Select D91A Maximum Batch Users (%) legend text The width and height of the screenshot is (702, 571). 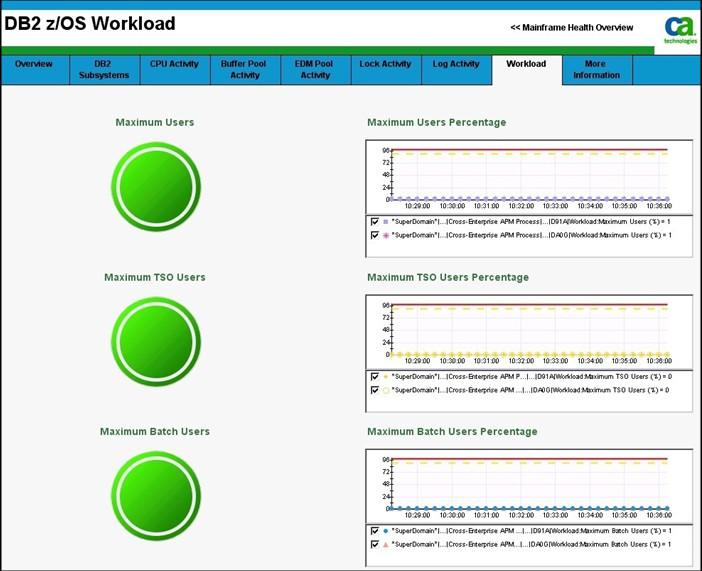point(531,531)
